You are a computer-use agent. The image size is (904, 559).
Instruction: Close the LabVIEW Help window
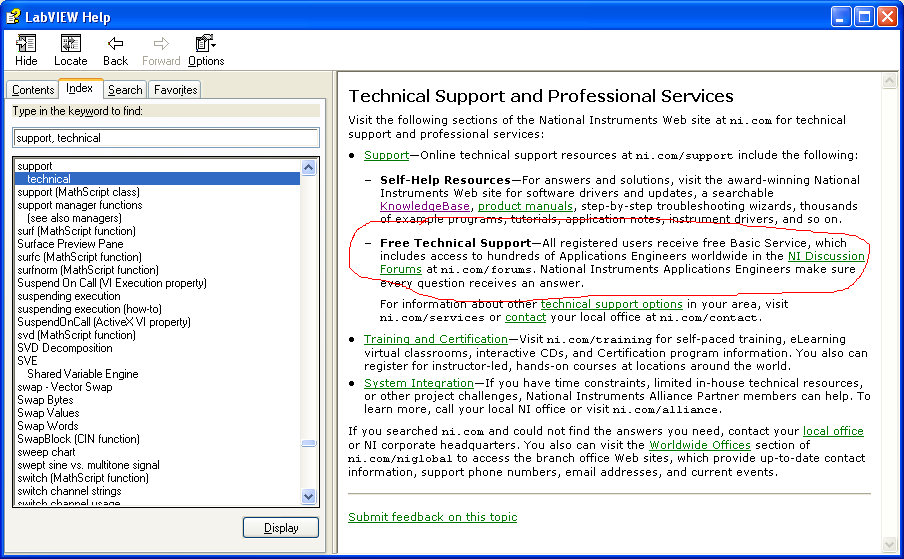coord(887,17)
